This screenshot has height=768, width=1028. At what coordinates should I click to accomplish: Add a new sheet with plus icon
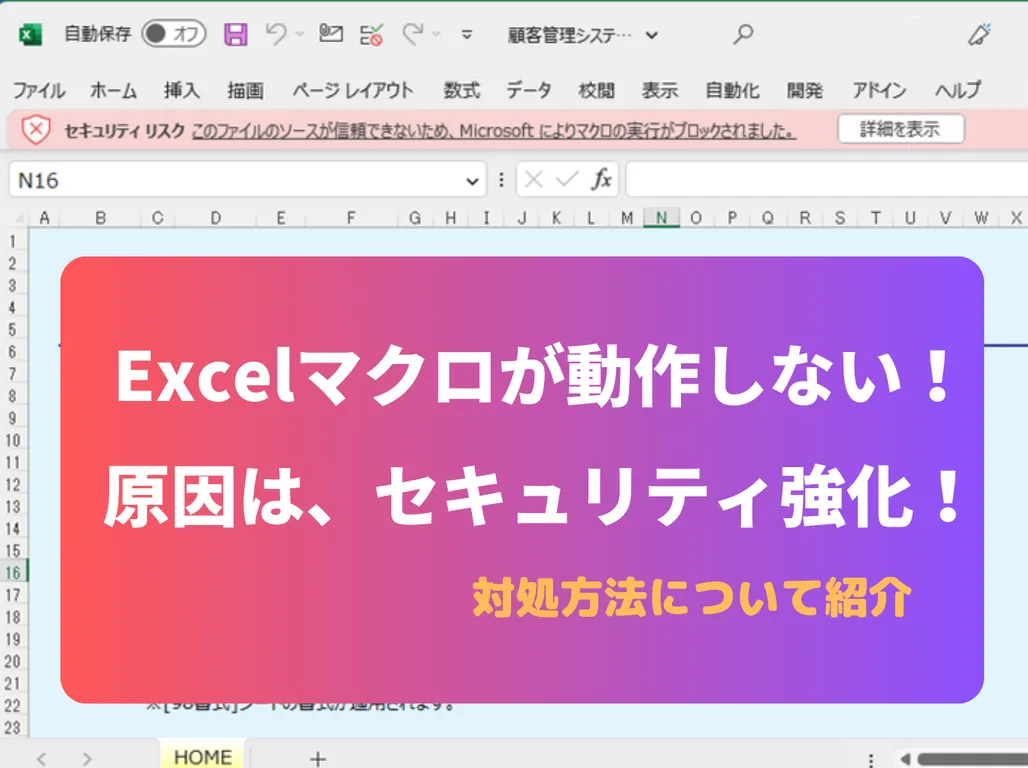tap(318, 759)
